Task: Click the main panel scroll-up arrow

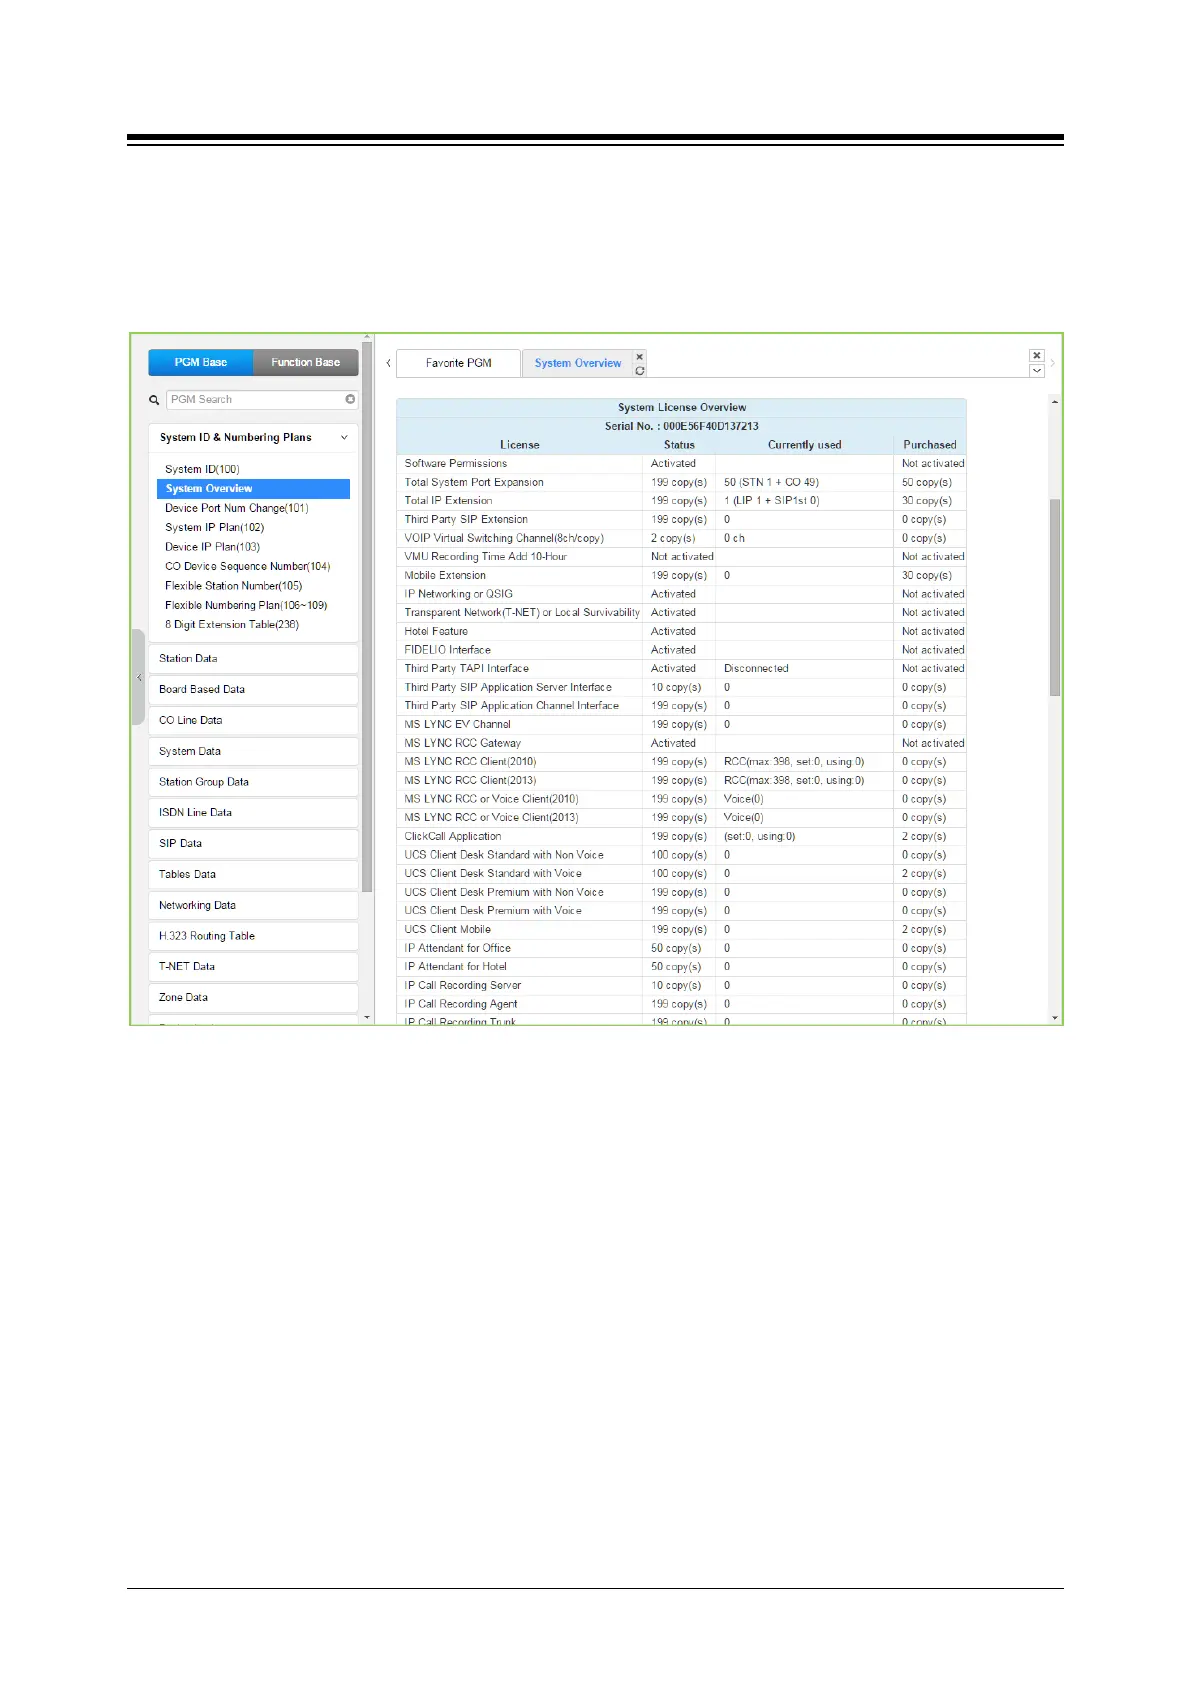Action: [1055, 401]
